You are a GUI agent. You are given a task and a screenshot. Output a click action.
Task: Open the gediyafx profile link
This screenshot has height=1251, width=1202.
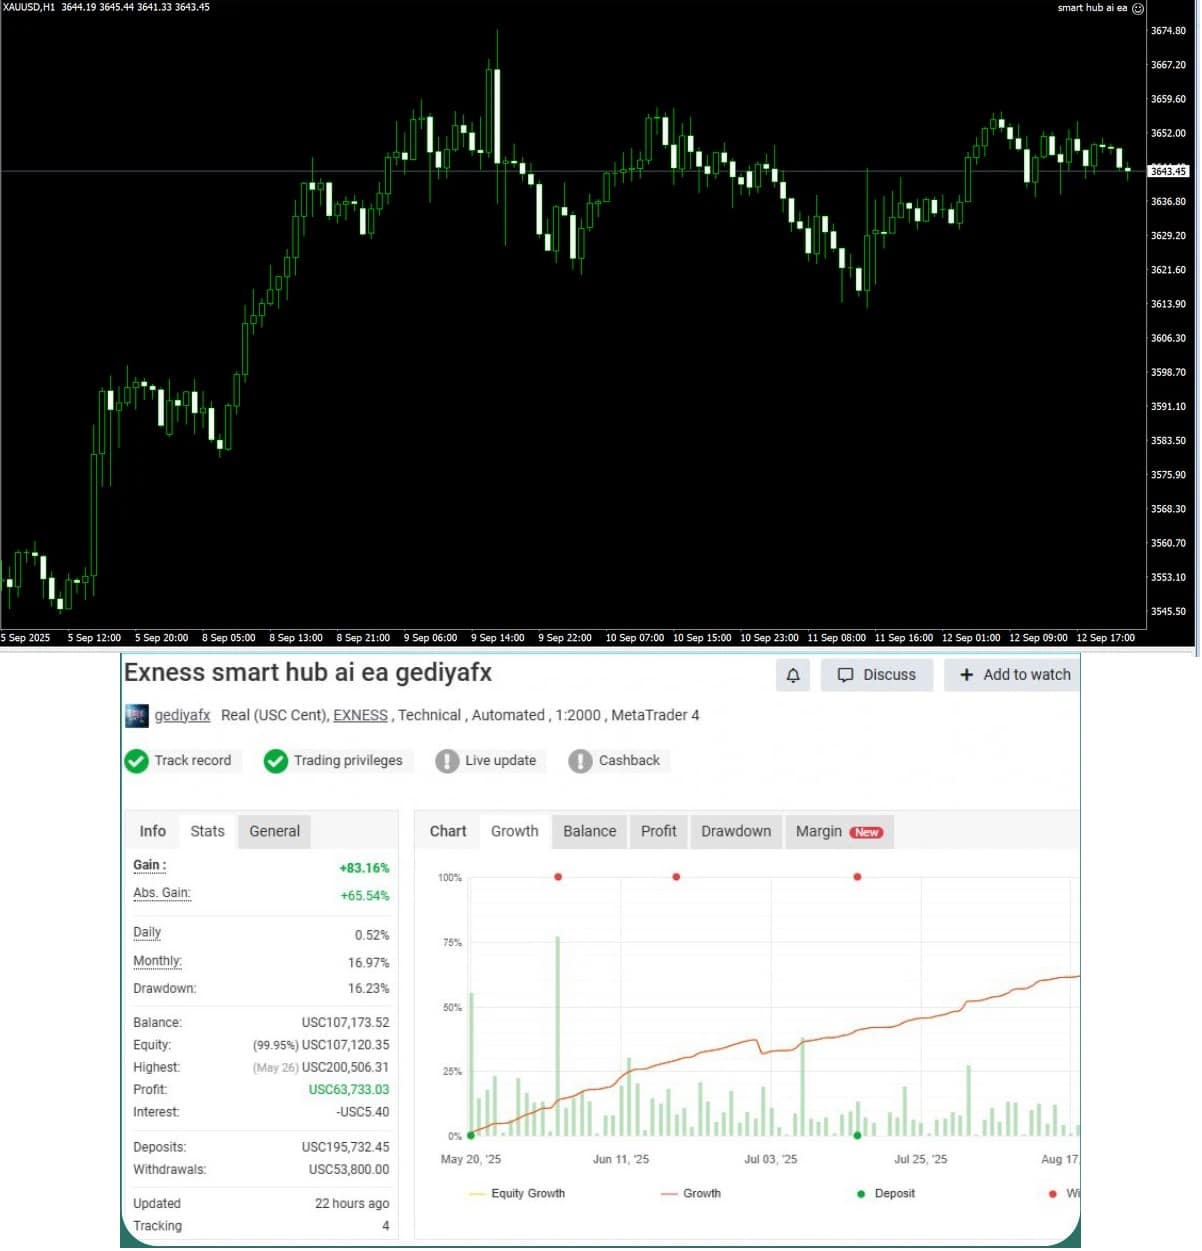(182, 716)
